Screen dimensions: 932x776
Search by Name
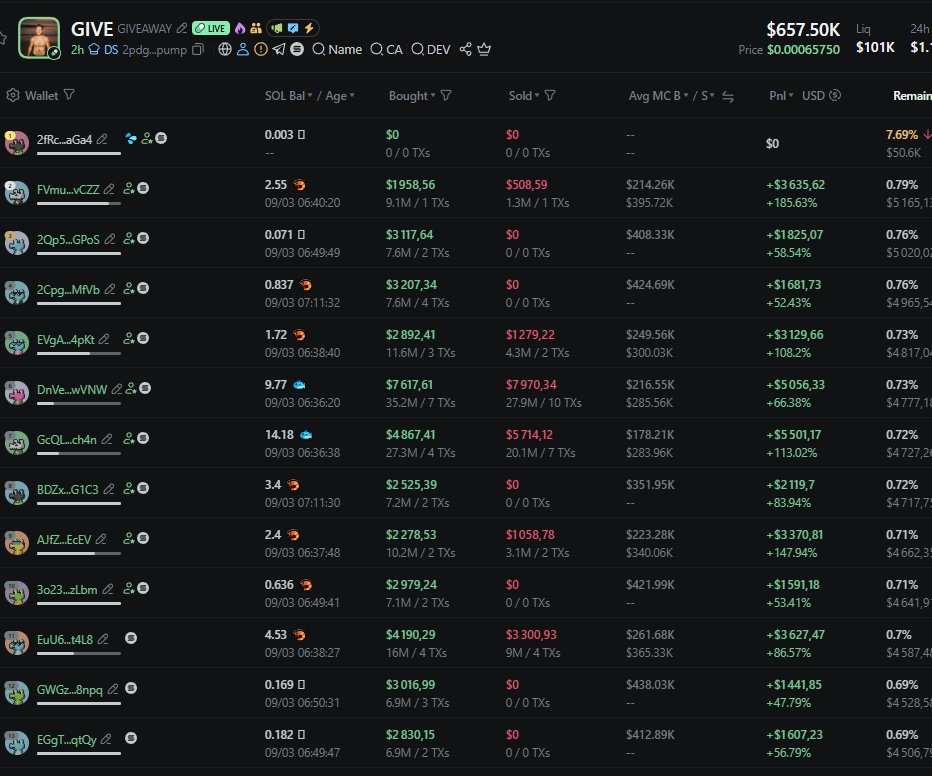[337, 49]
